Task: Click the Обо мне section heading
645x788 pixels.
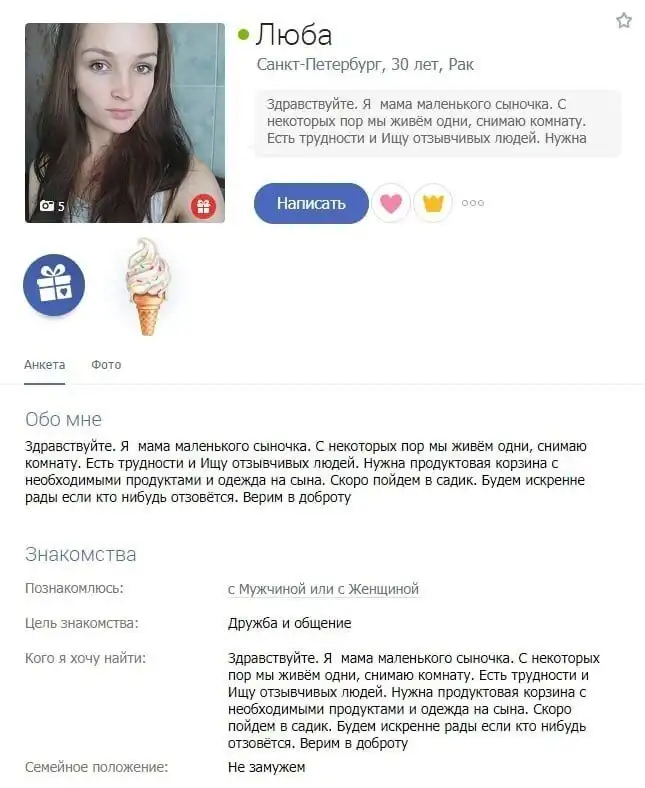Action: tap(63, 419)
